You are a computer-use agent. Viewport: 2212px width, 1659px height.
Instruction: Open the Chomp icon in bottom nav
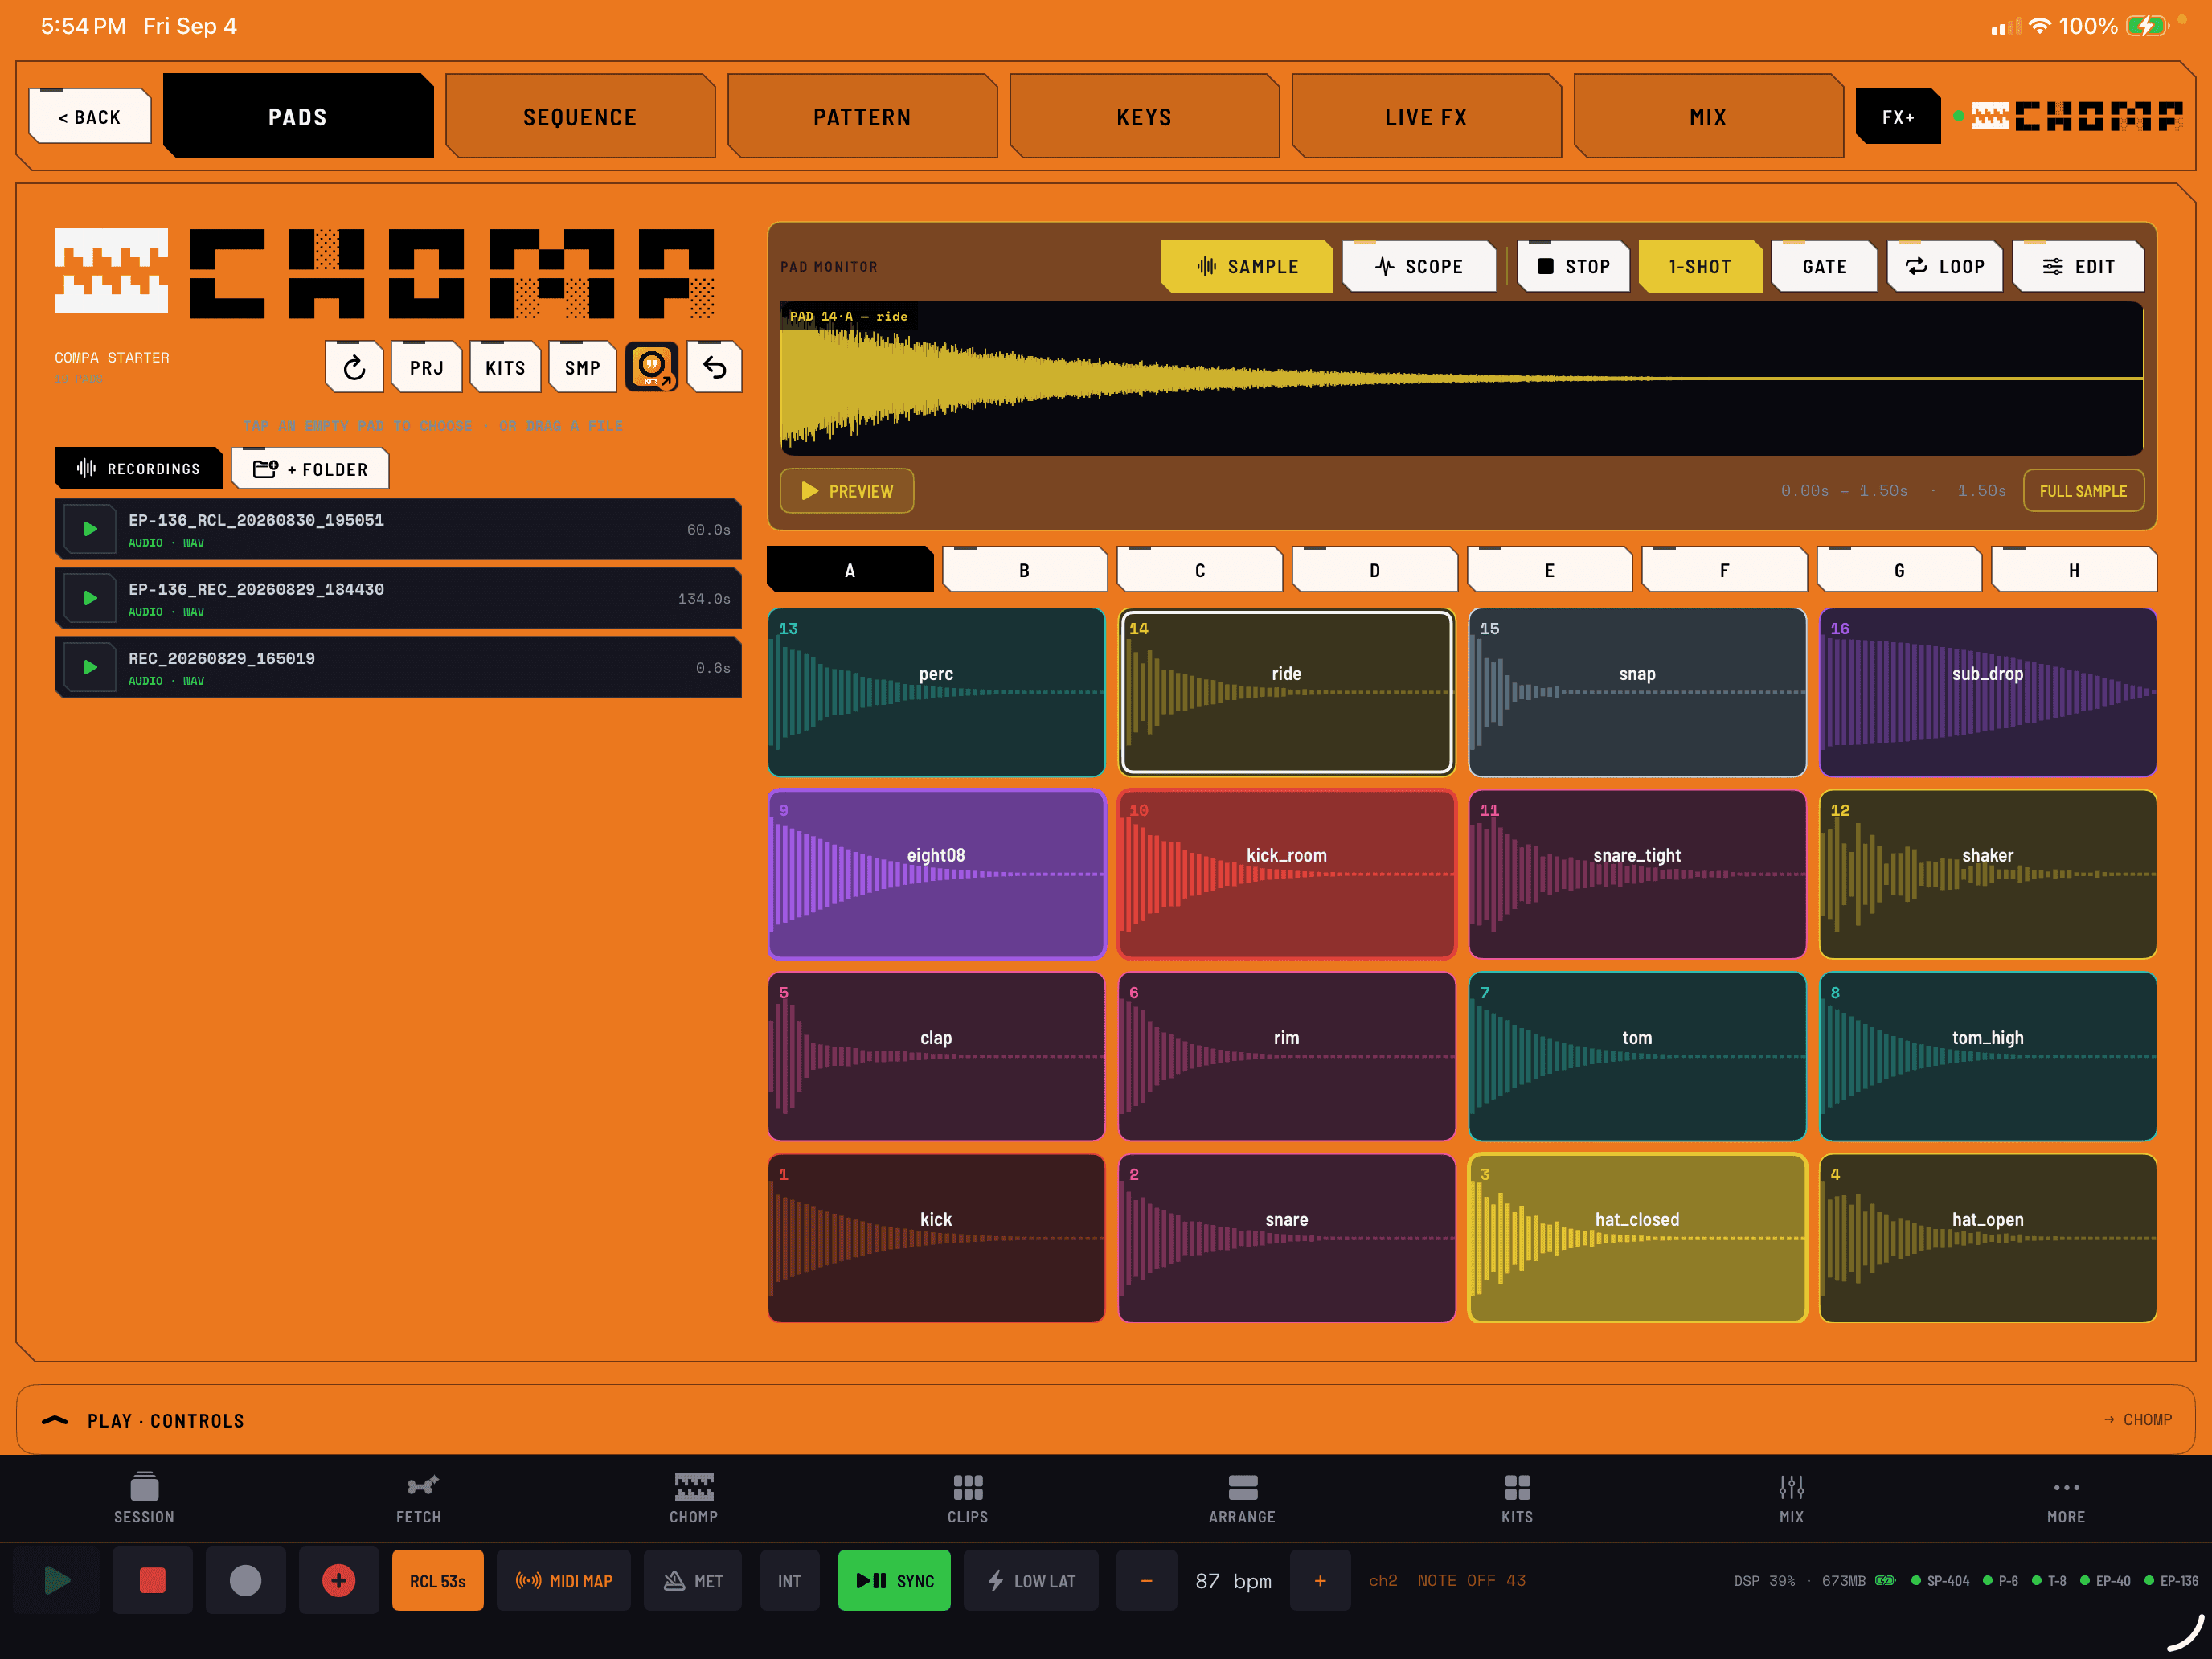[693, 1497]
